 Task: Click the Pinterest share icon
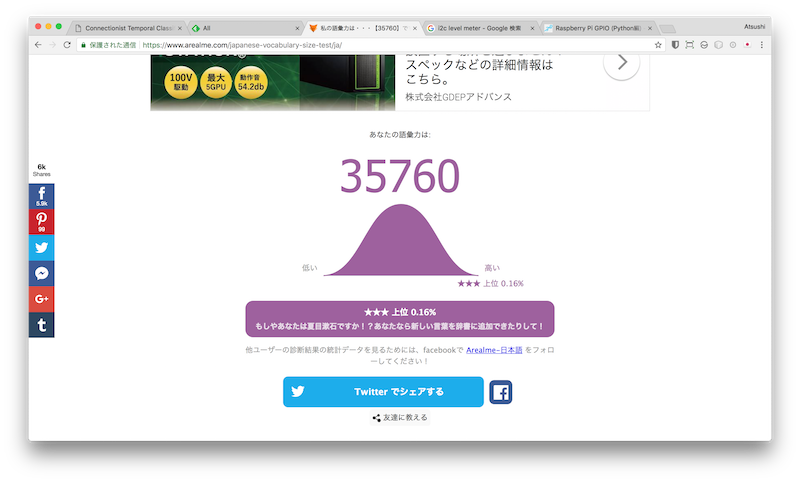pyautogui.click(x=41, y=222)
